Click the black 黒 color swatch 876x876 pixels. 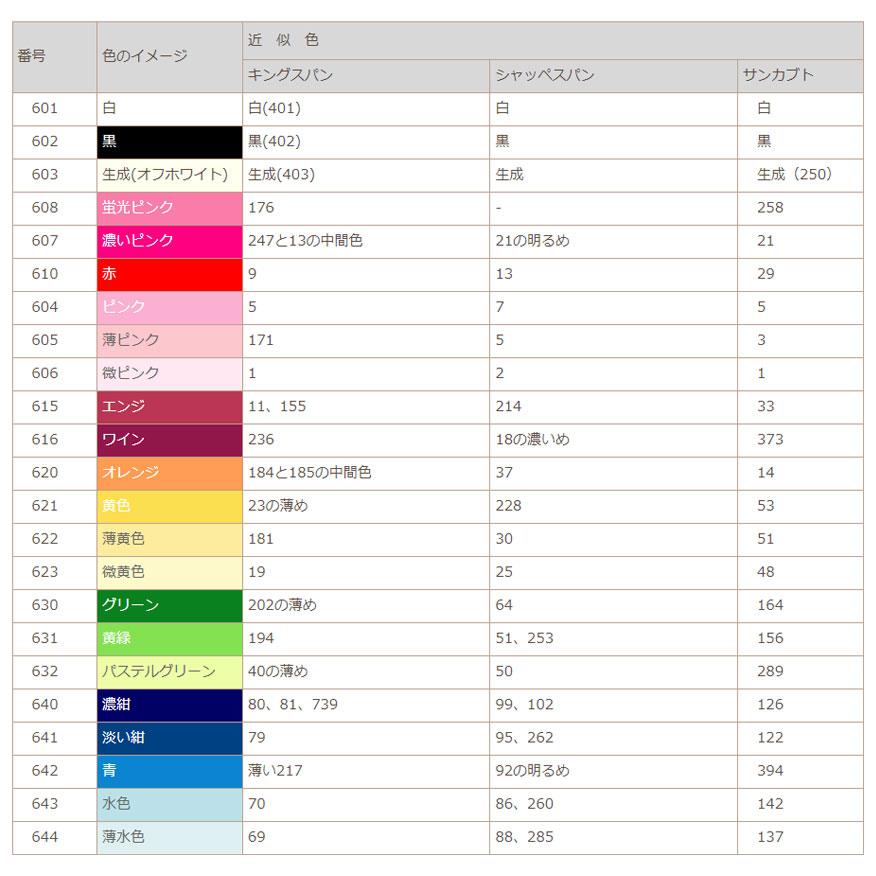coord(169,141)
